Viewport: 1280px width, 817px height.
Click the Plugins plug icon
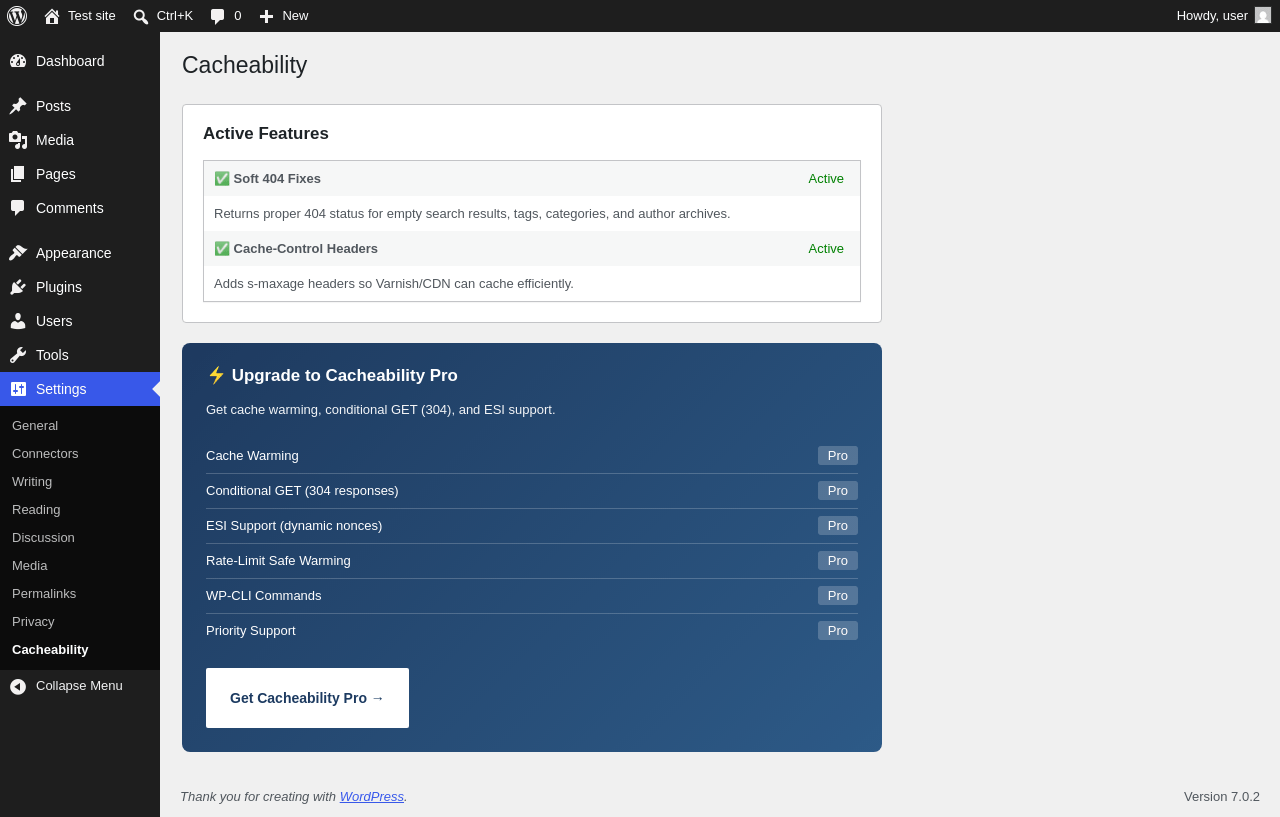18,287
